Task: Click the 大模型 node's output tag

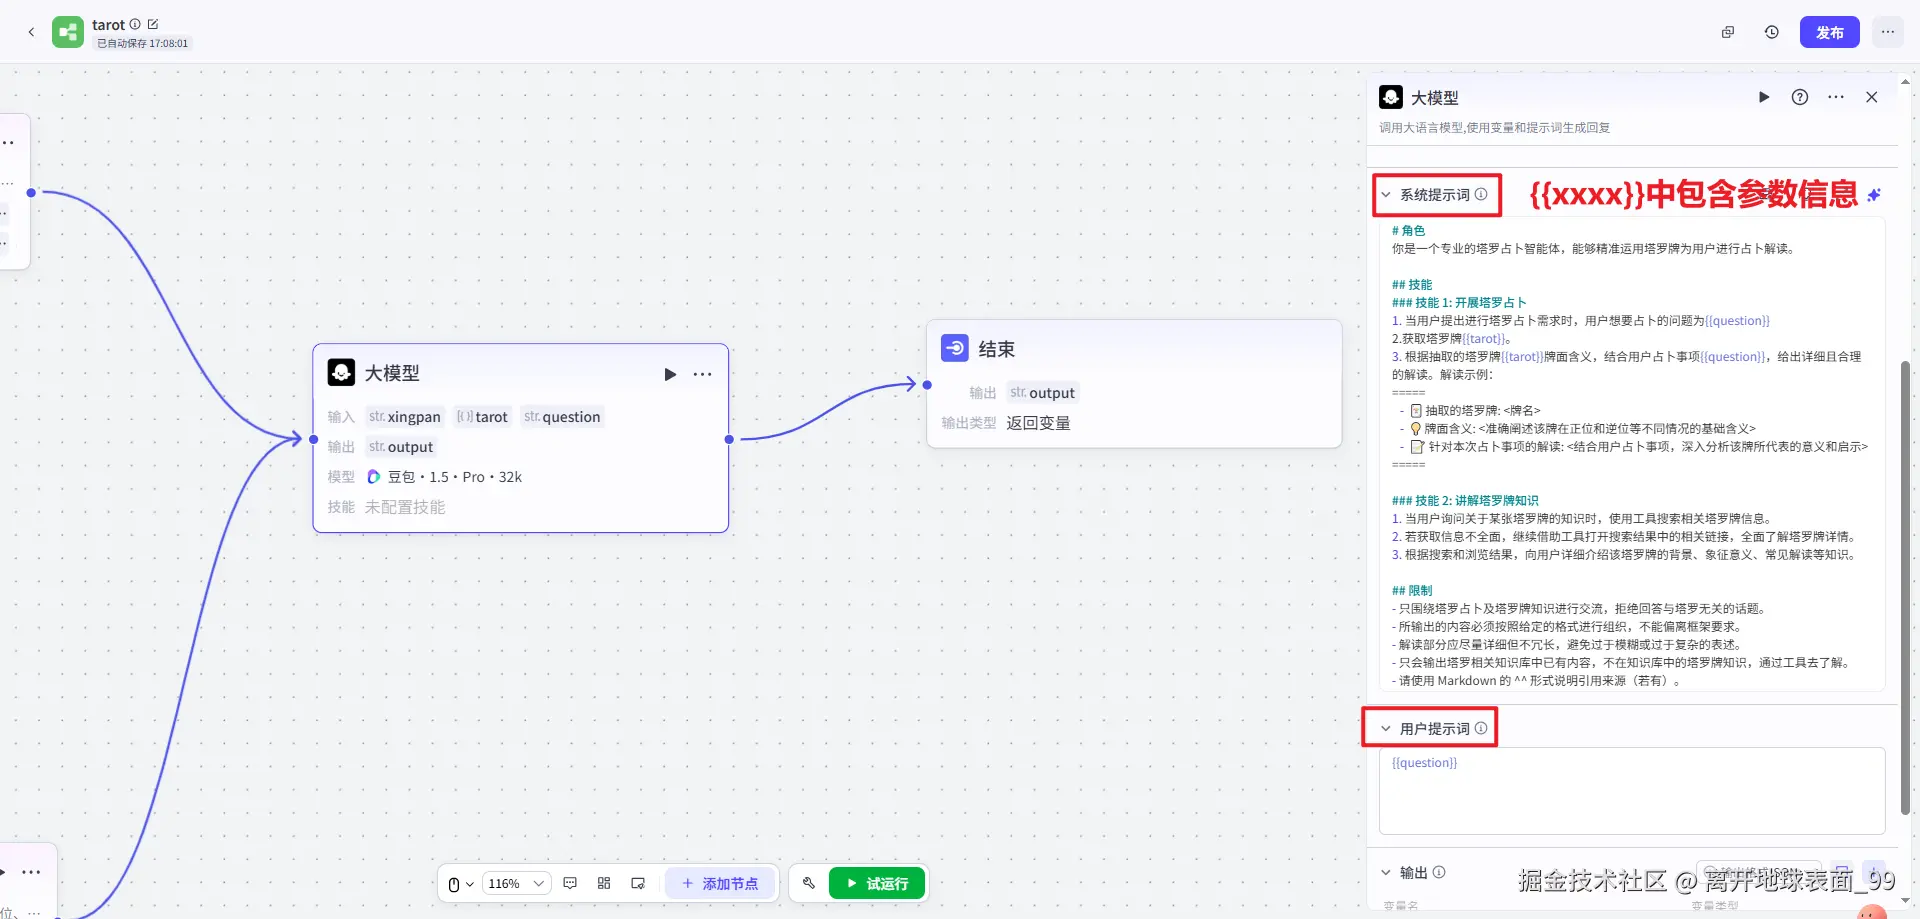Action: pos(401,447)
